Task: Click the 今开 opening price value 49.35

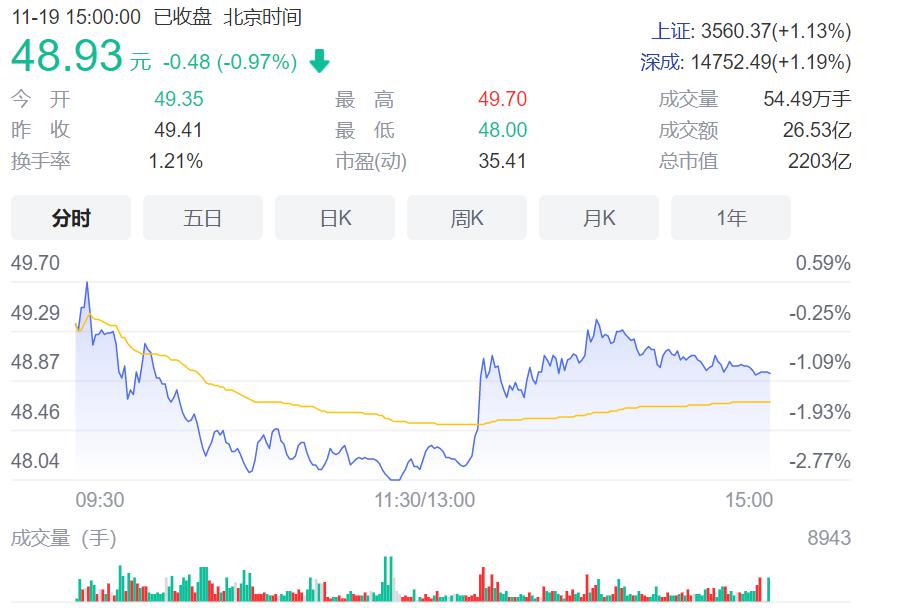Action: click(x=178, y=99)
